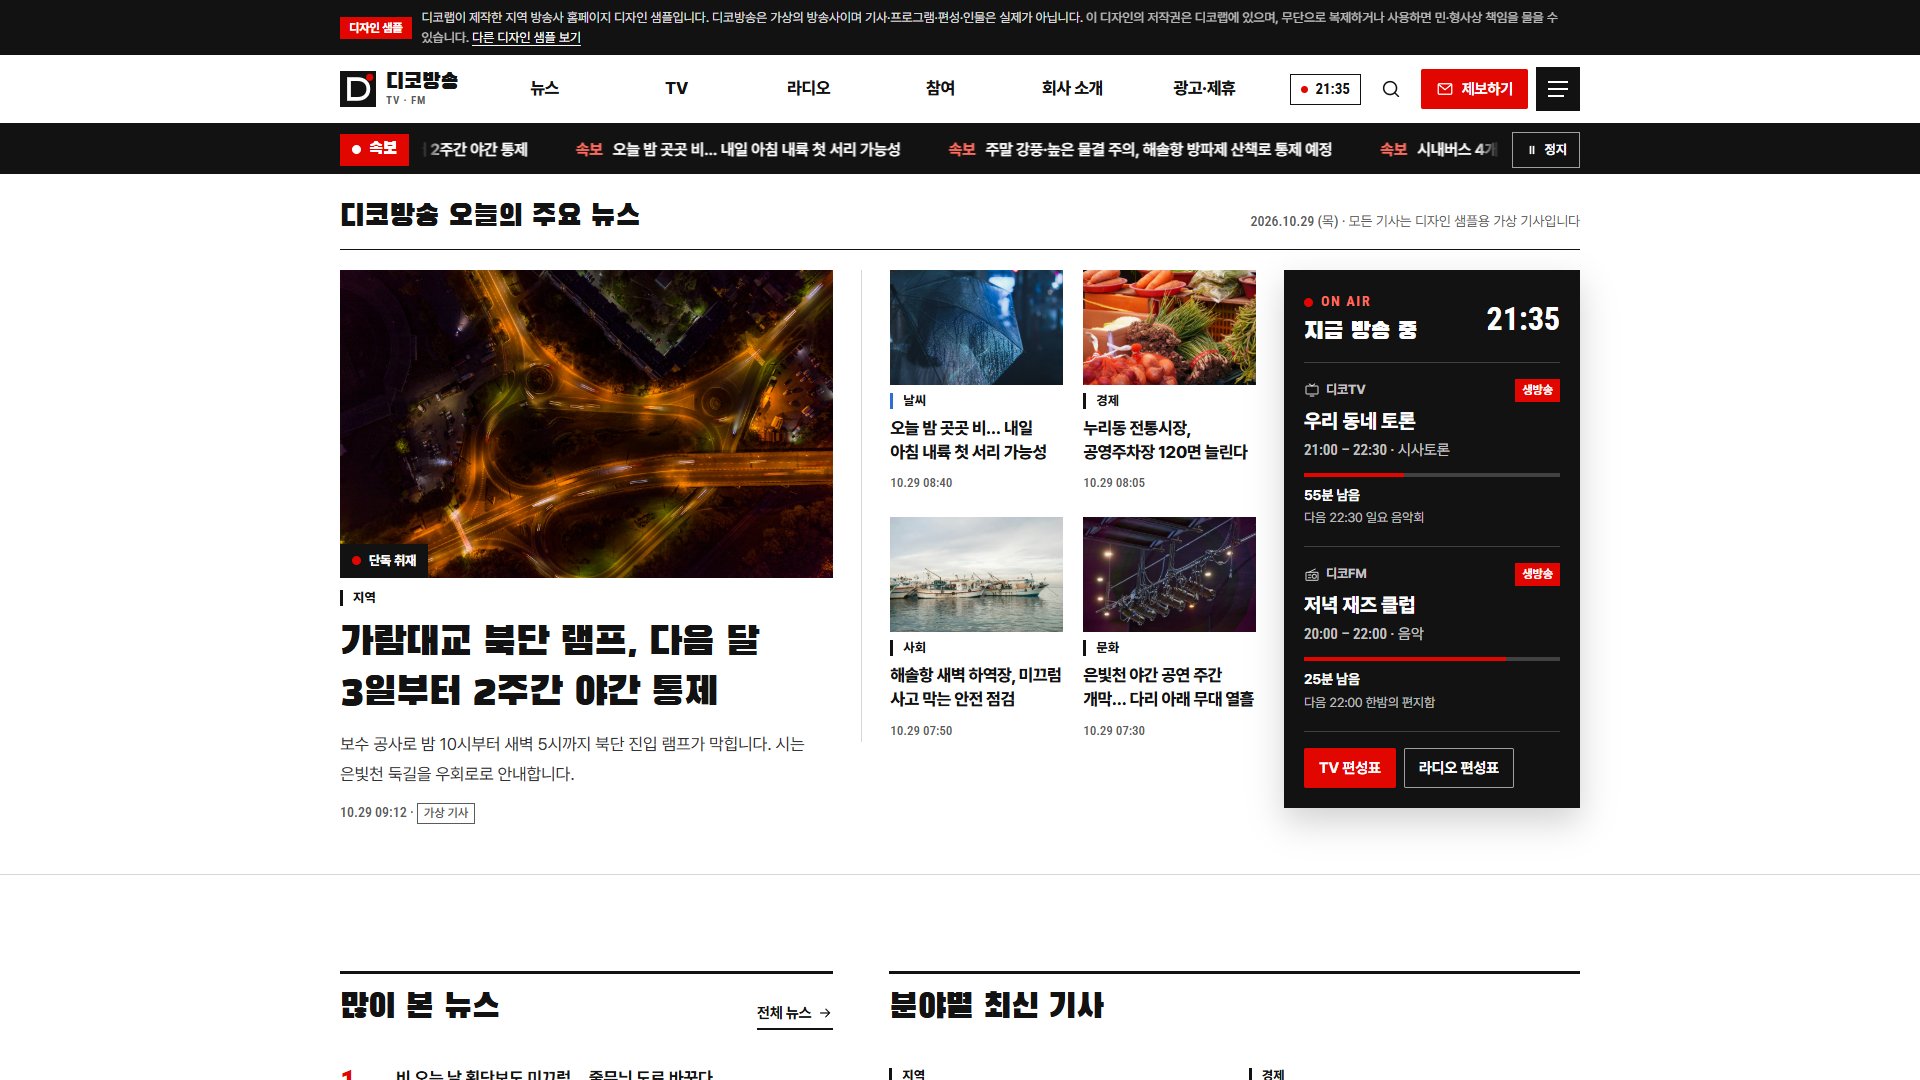Screen dimensions: 1920x1080
Task: Open the vegetable market thumbnail
Action: pyautogui.click(x=1169, y=327)
